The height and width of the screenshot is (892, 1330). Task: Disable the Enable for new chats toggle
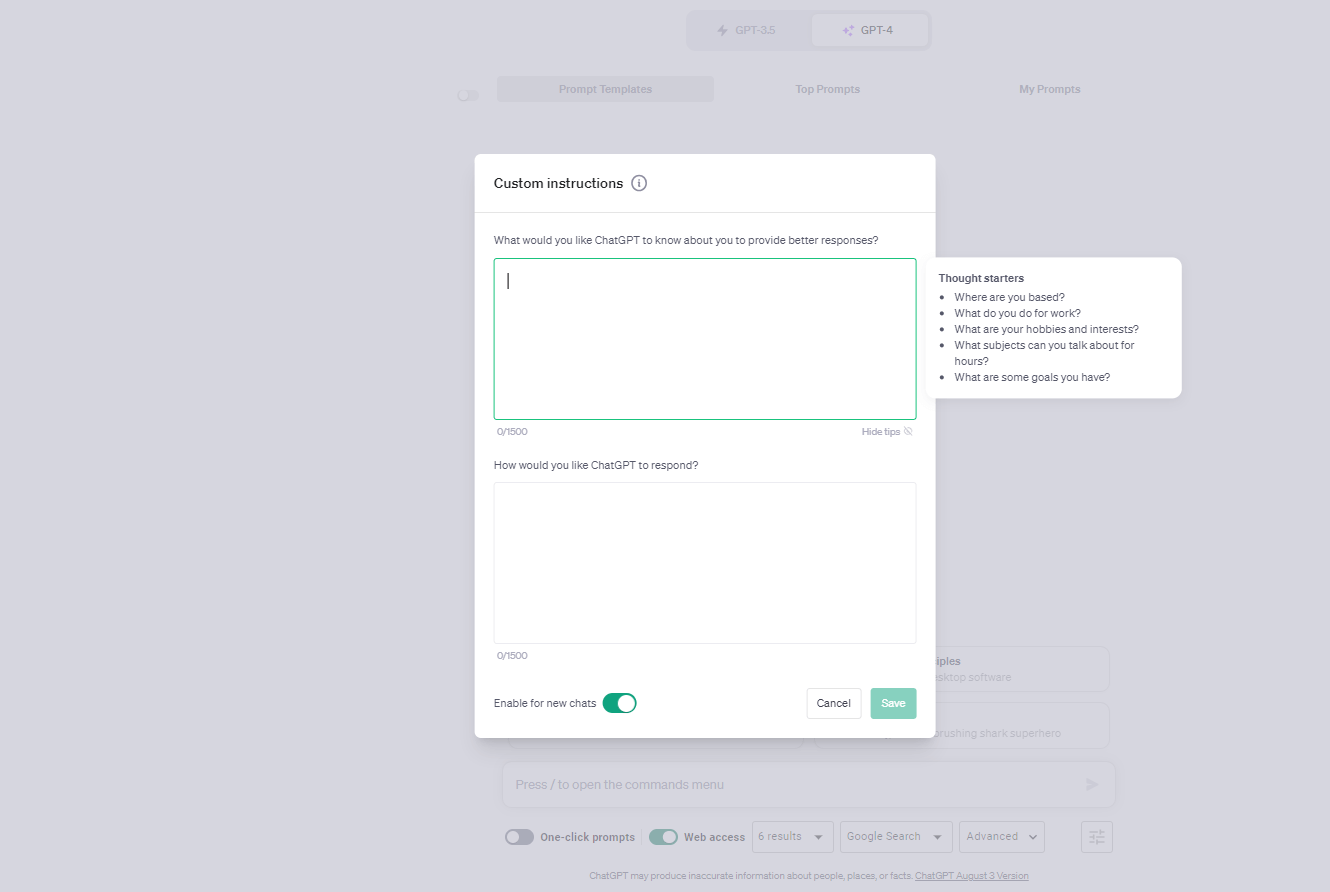[x=620, y=703]
